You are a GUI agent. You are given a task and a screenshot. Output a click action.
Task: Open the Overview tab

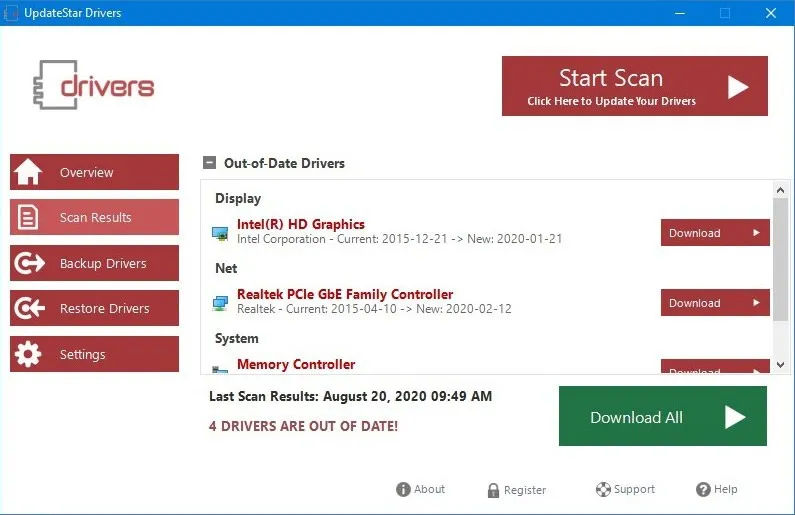[94, 172]
